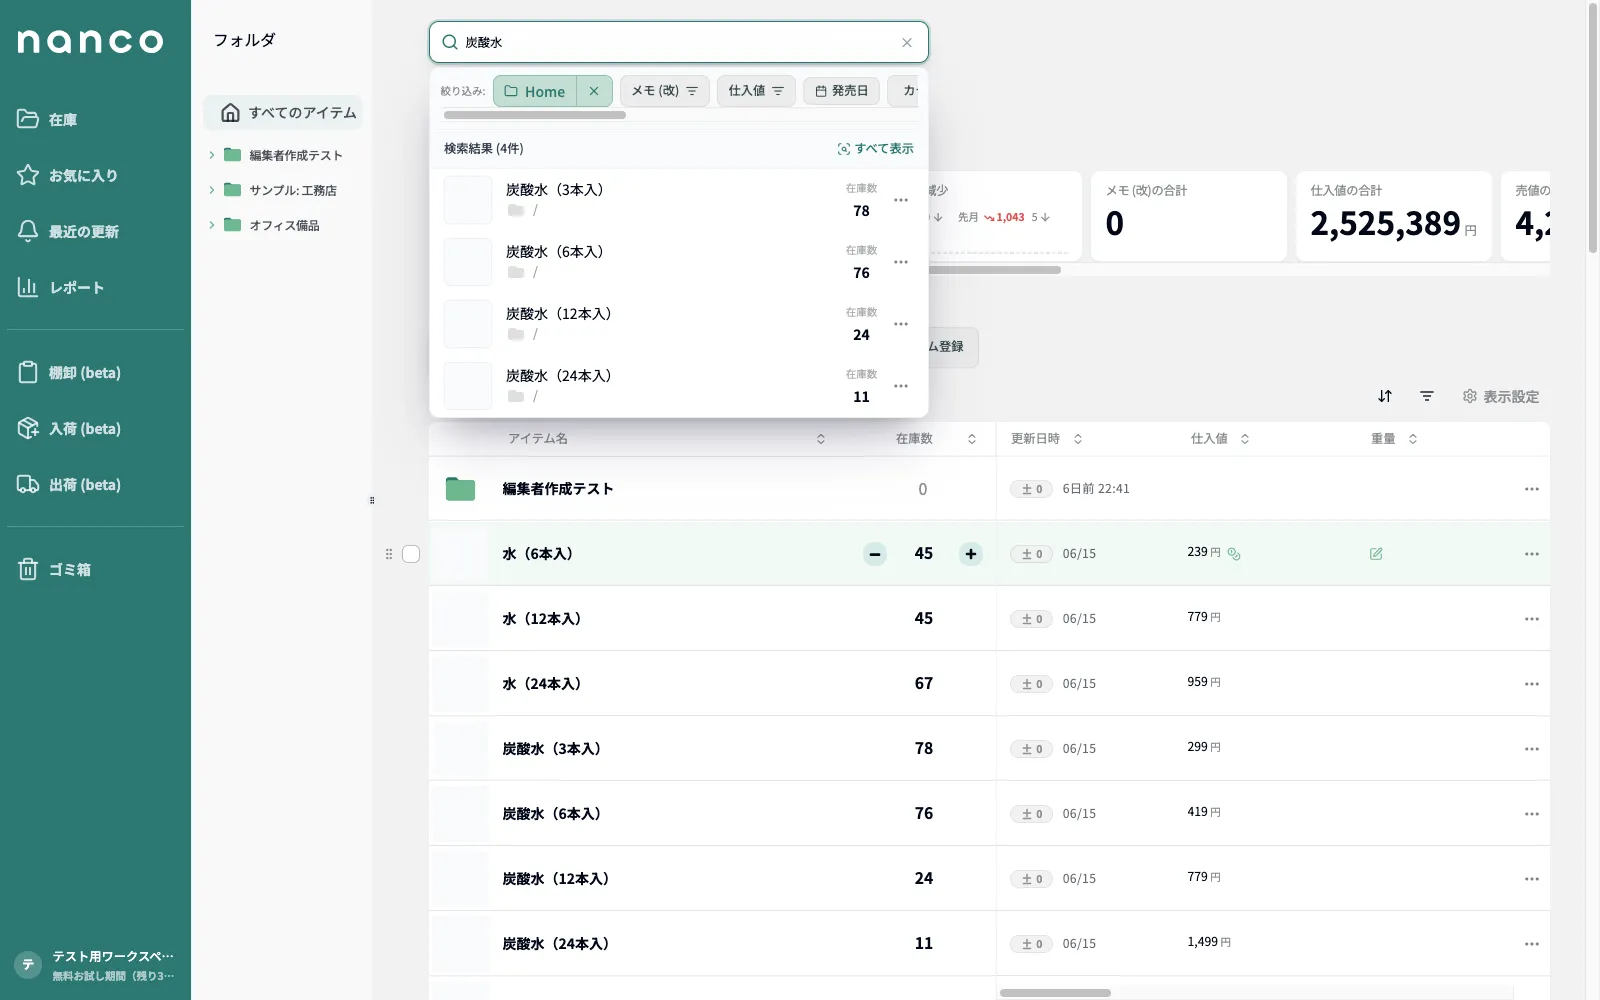This screenshot has width=1600, height=1000.
Task: Select すべてのアイテム in folder list
Action: (x=284, y=113)
